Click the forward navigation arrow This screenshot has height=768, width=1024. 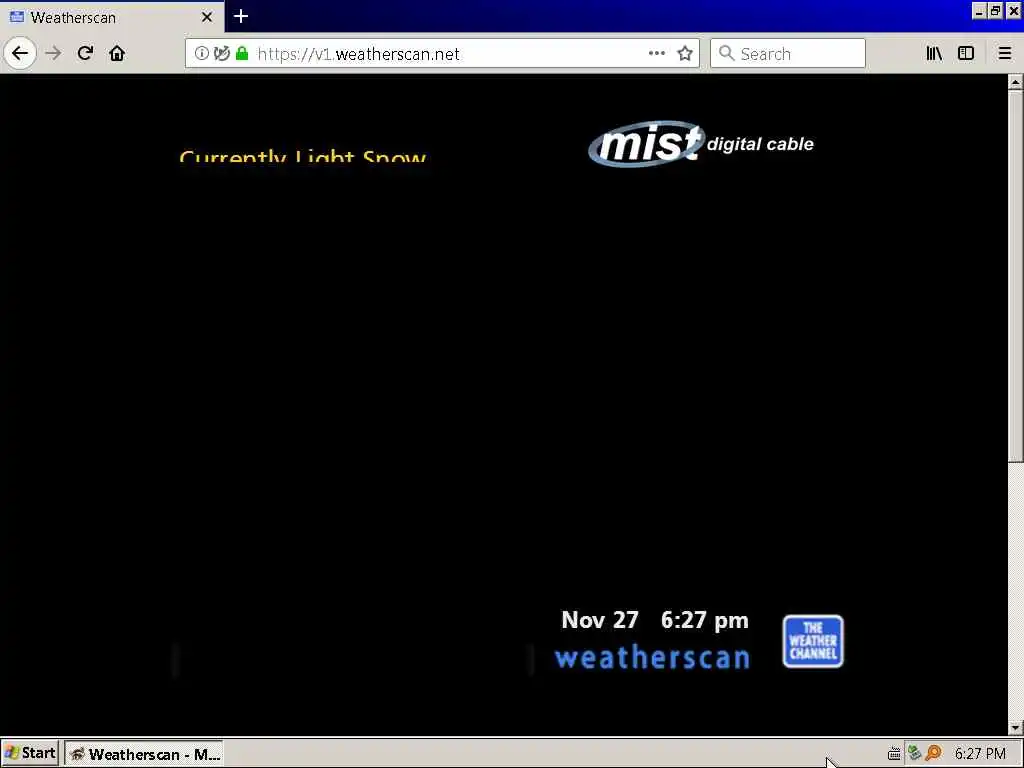[54, 53]
